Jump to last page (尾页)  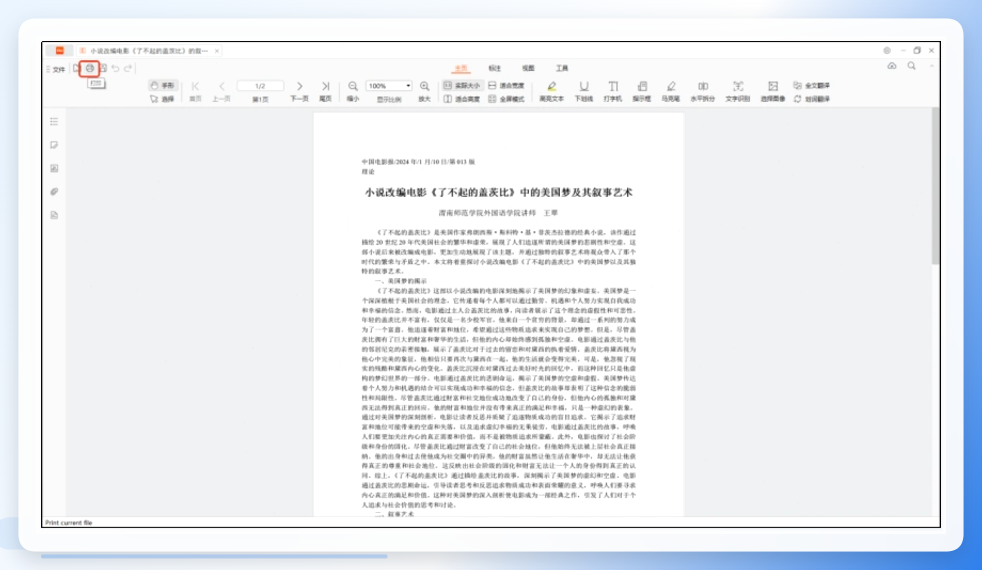(326, 91)
